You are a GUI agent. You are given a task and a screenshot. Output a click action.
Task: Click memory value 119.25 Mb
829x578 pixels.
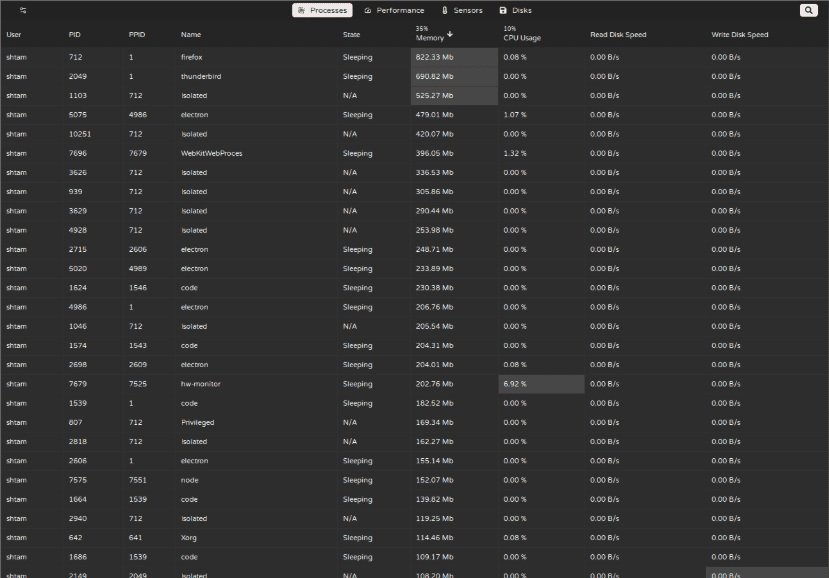coord(434,519)
